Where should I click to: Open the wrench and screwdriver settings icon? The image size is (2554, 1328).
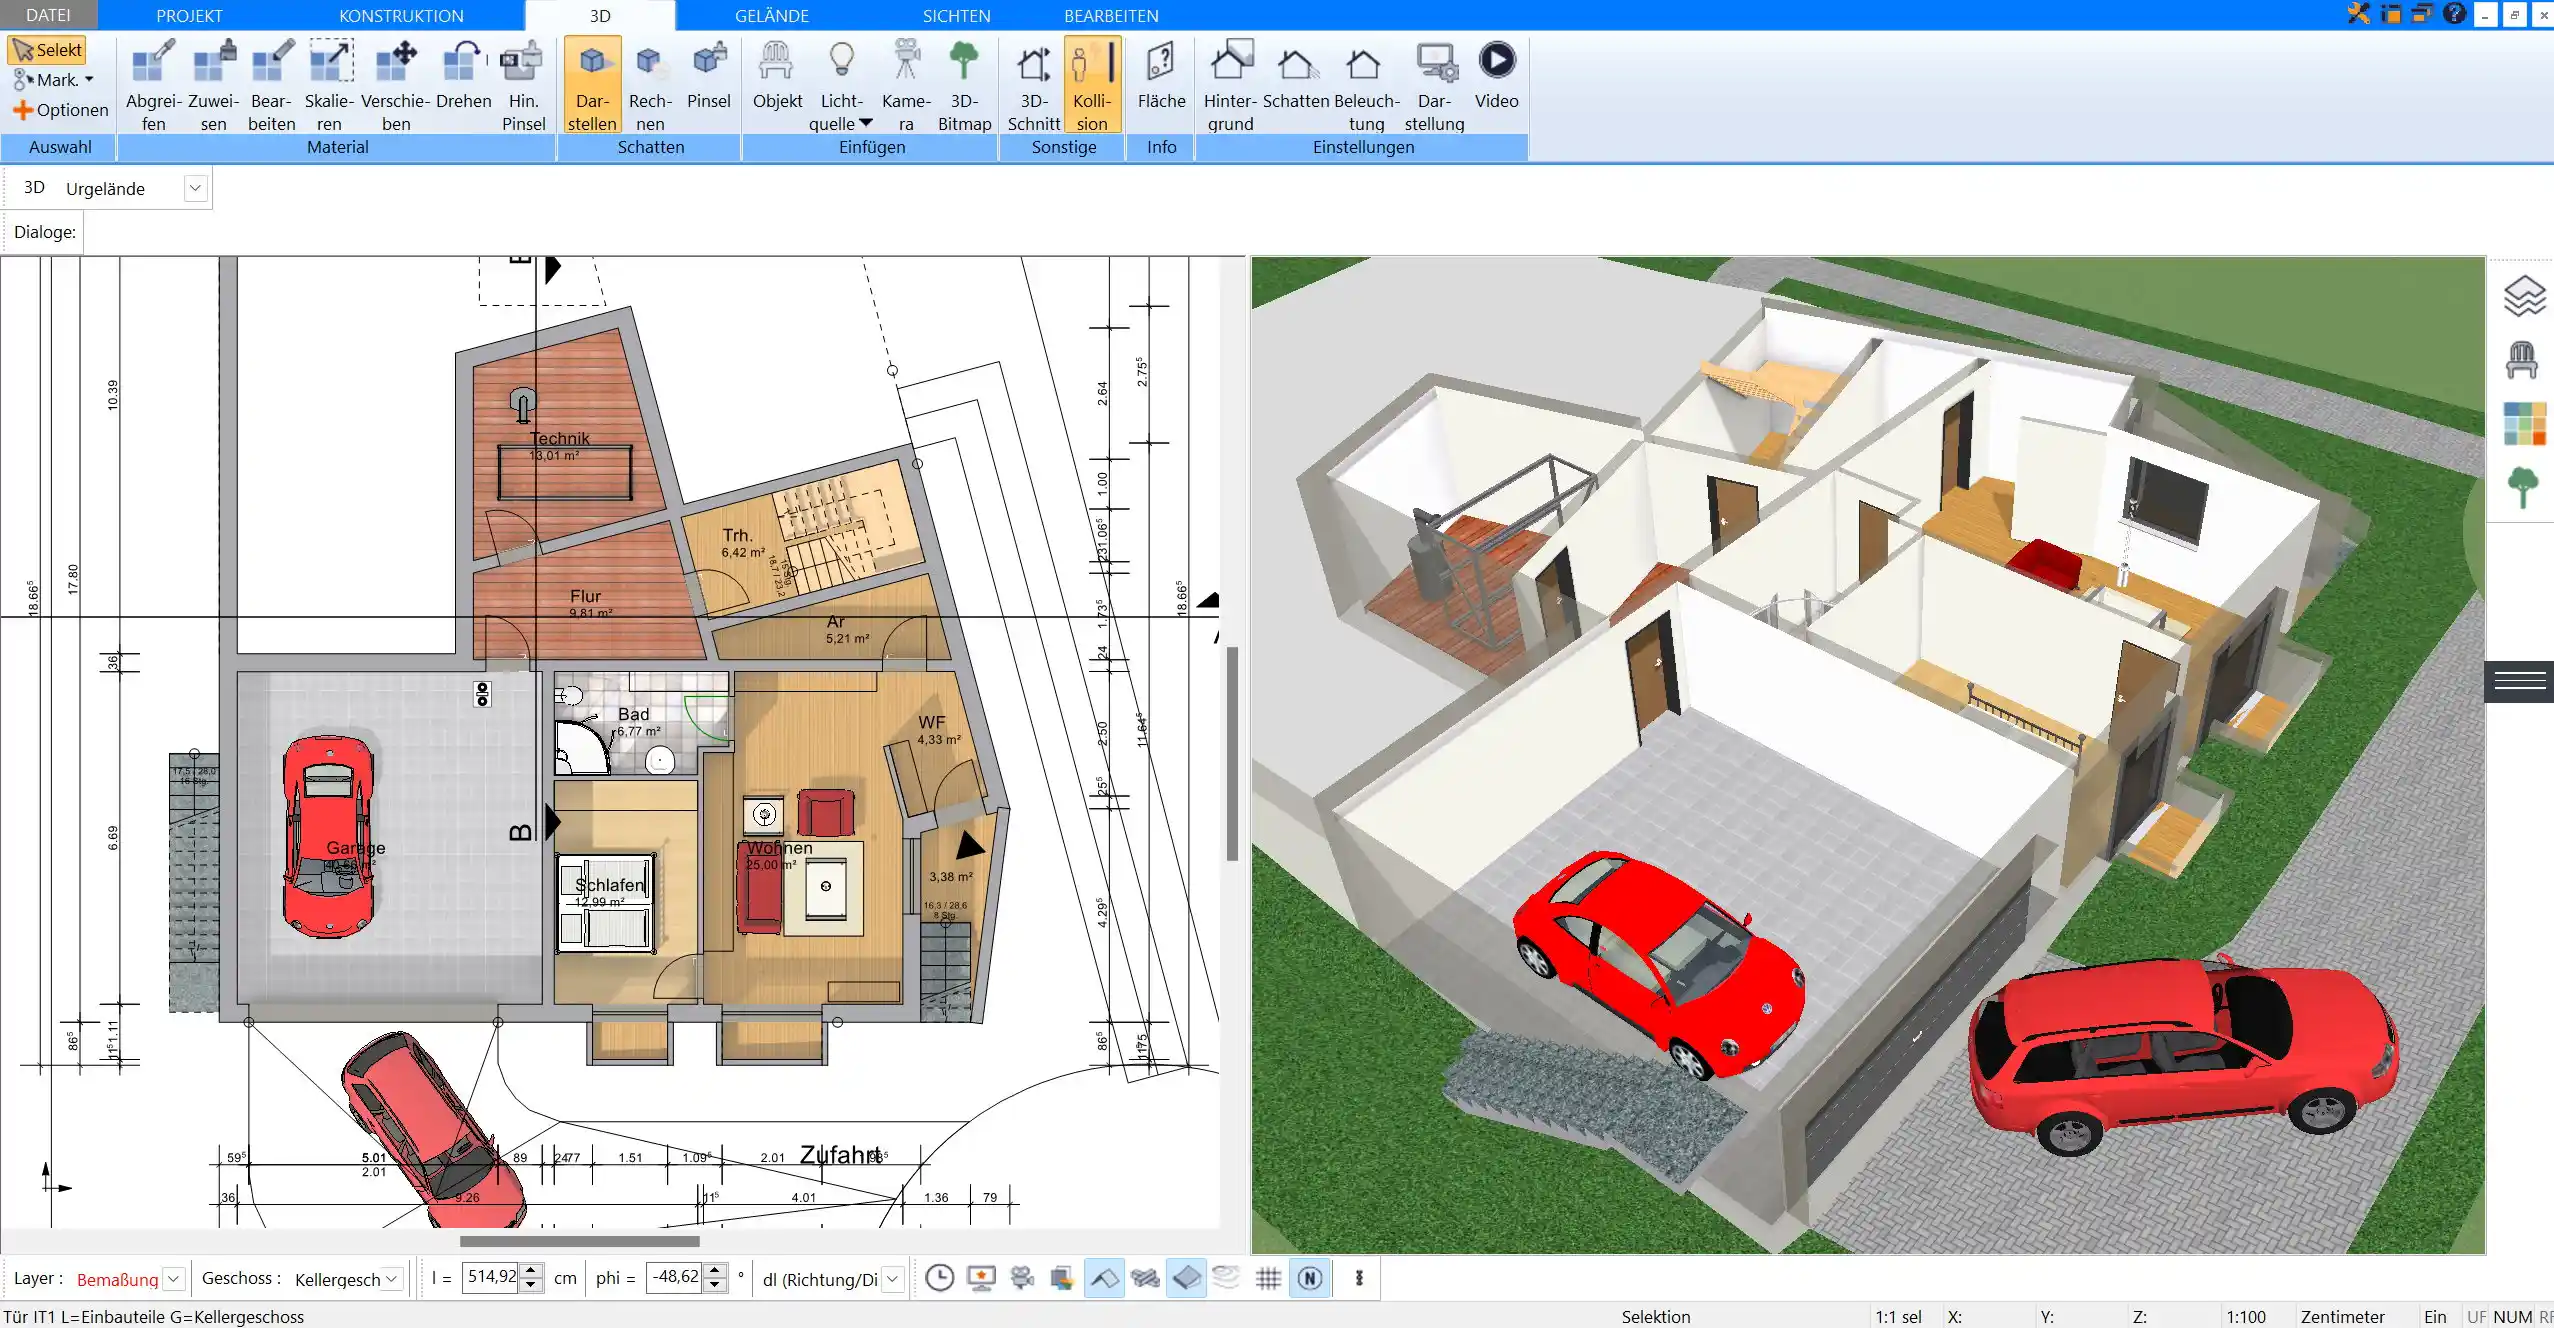[2359, 14]
